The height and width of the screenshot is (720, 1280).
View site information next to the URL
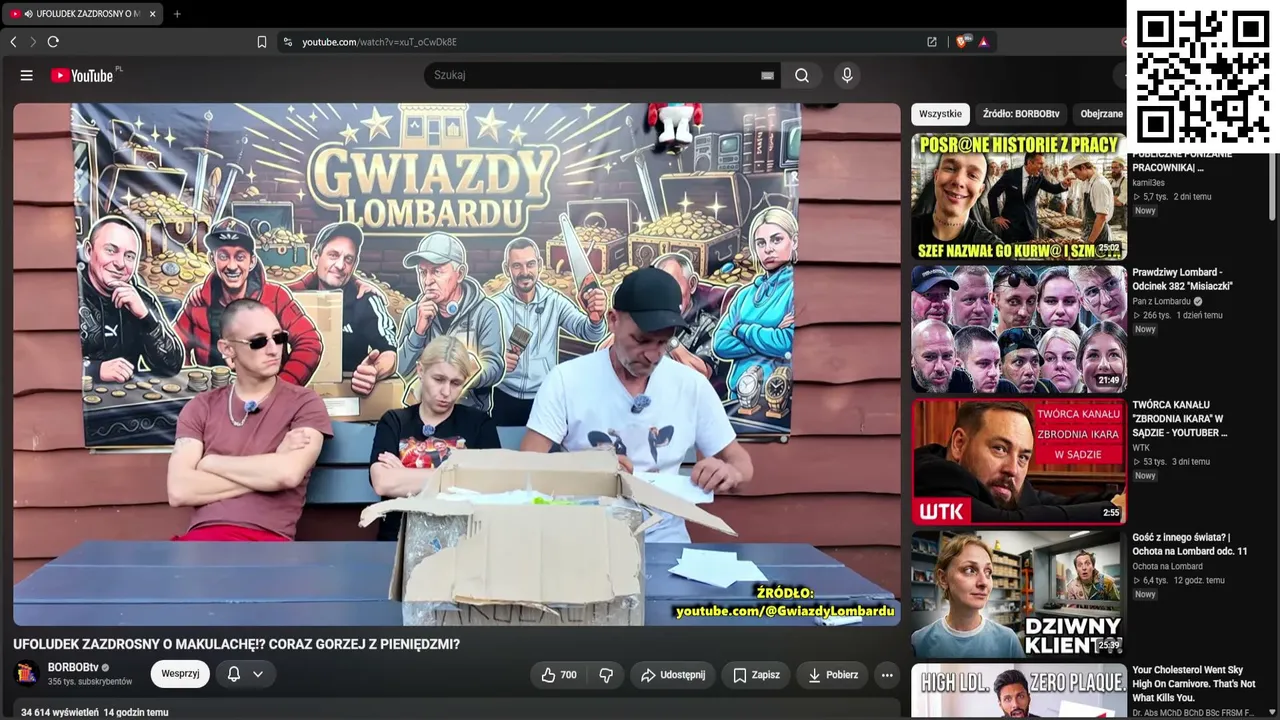coord(288,42)
